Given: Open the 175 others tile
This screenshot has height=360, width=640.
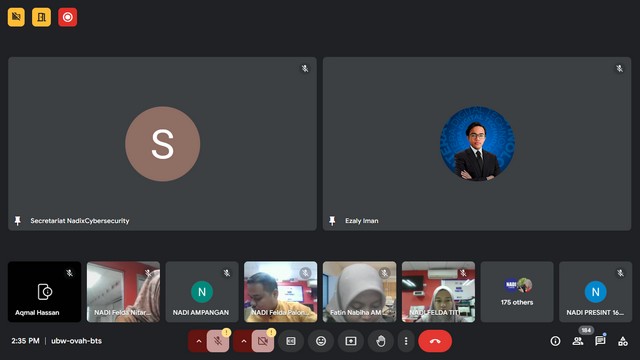Looking at the screenshot, I should pos(517,292).
